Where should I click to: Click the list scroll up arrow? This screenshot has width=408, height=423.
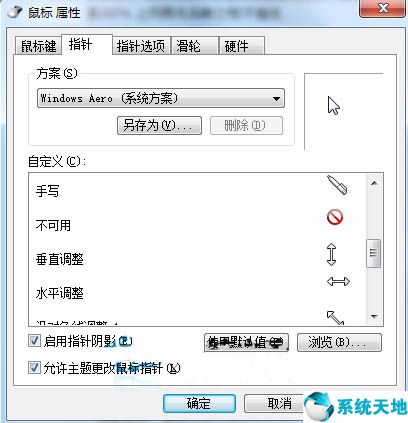[x=374, y=183]
